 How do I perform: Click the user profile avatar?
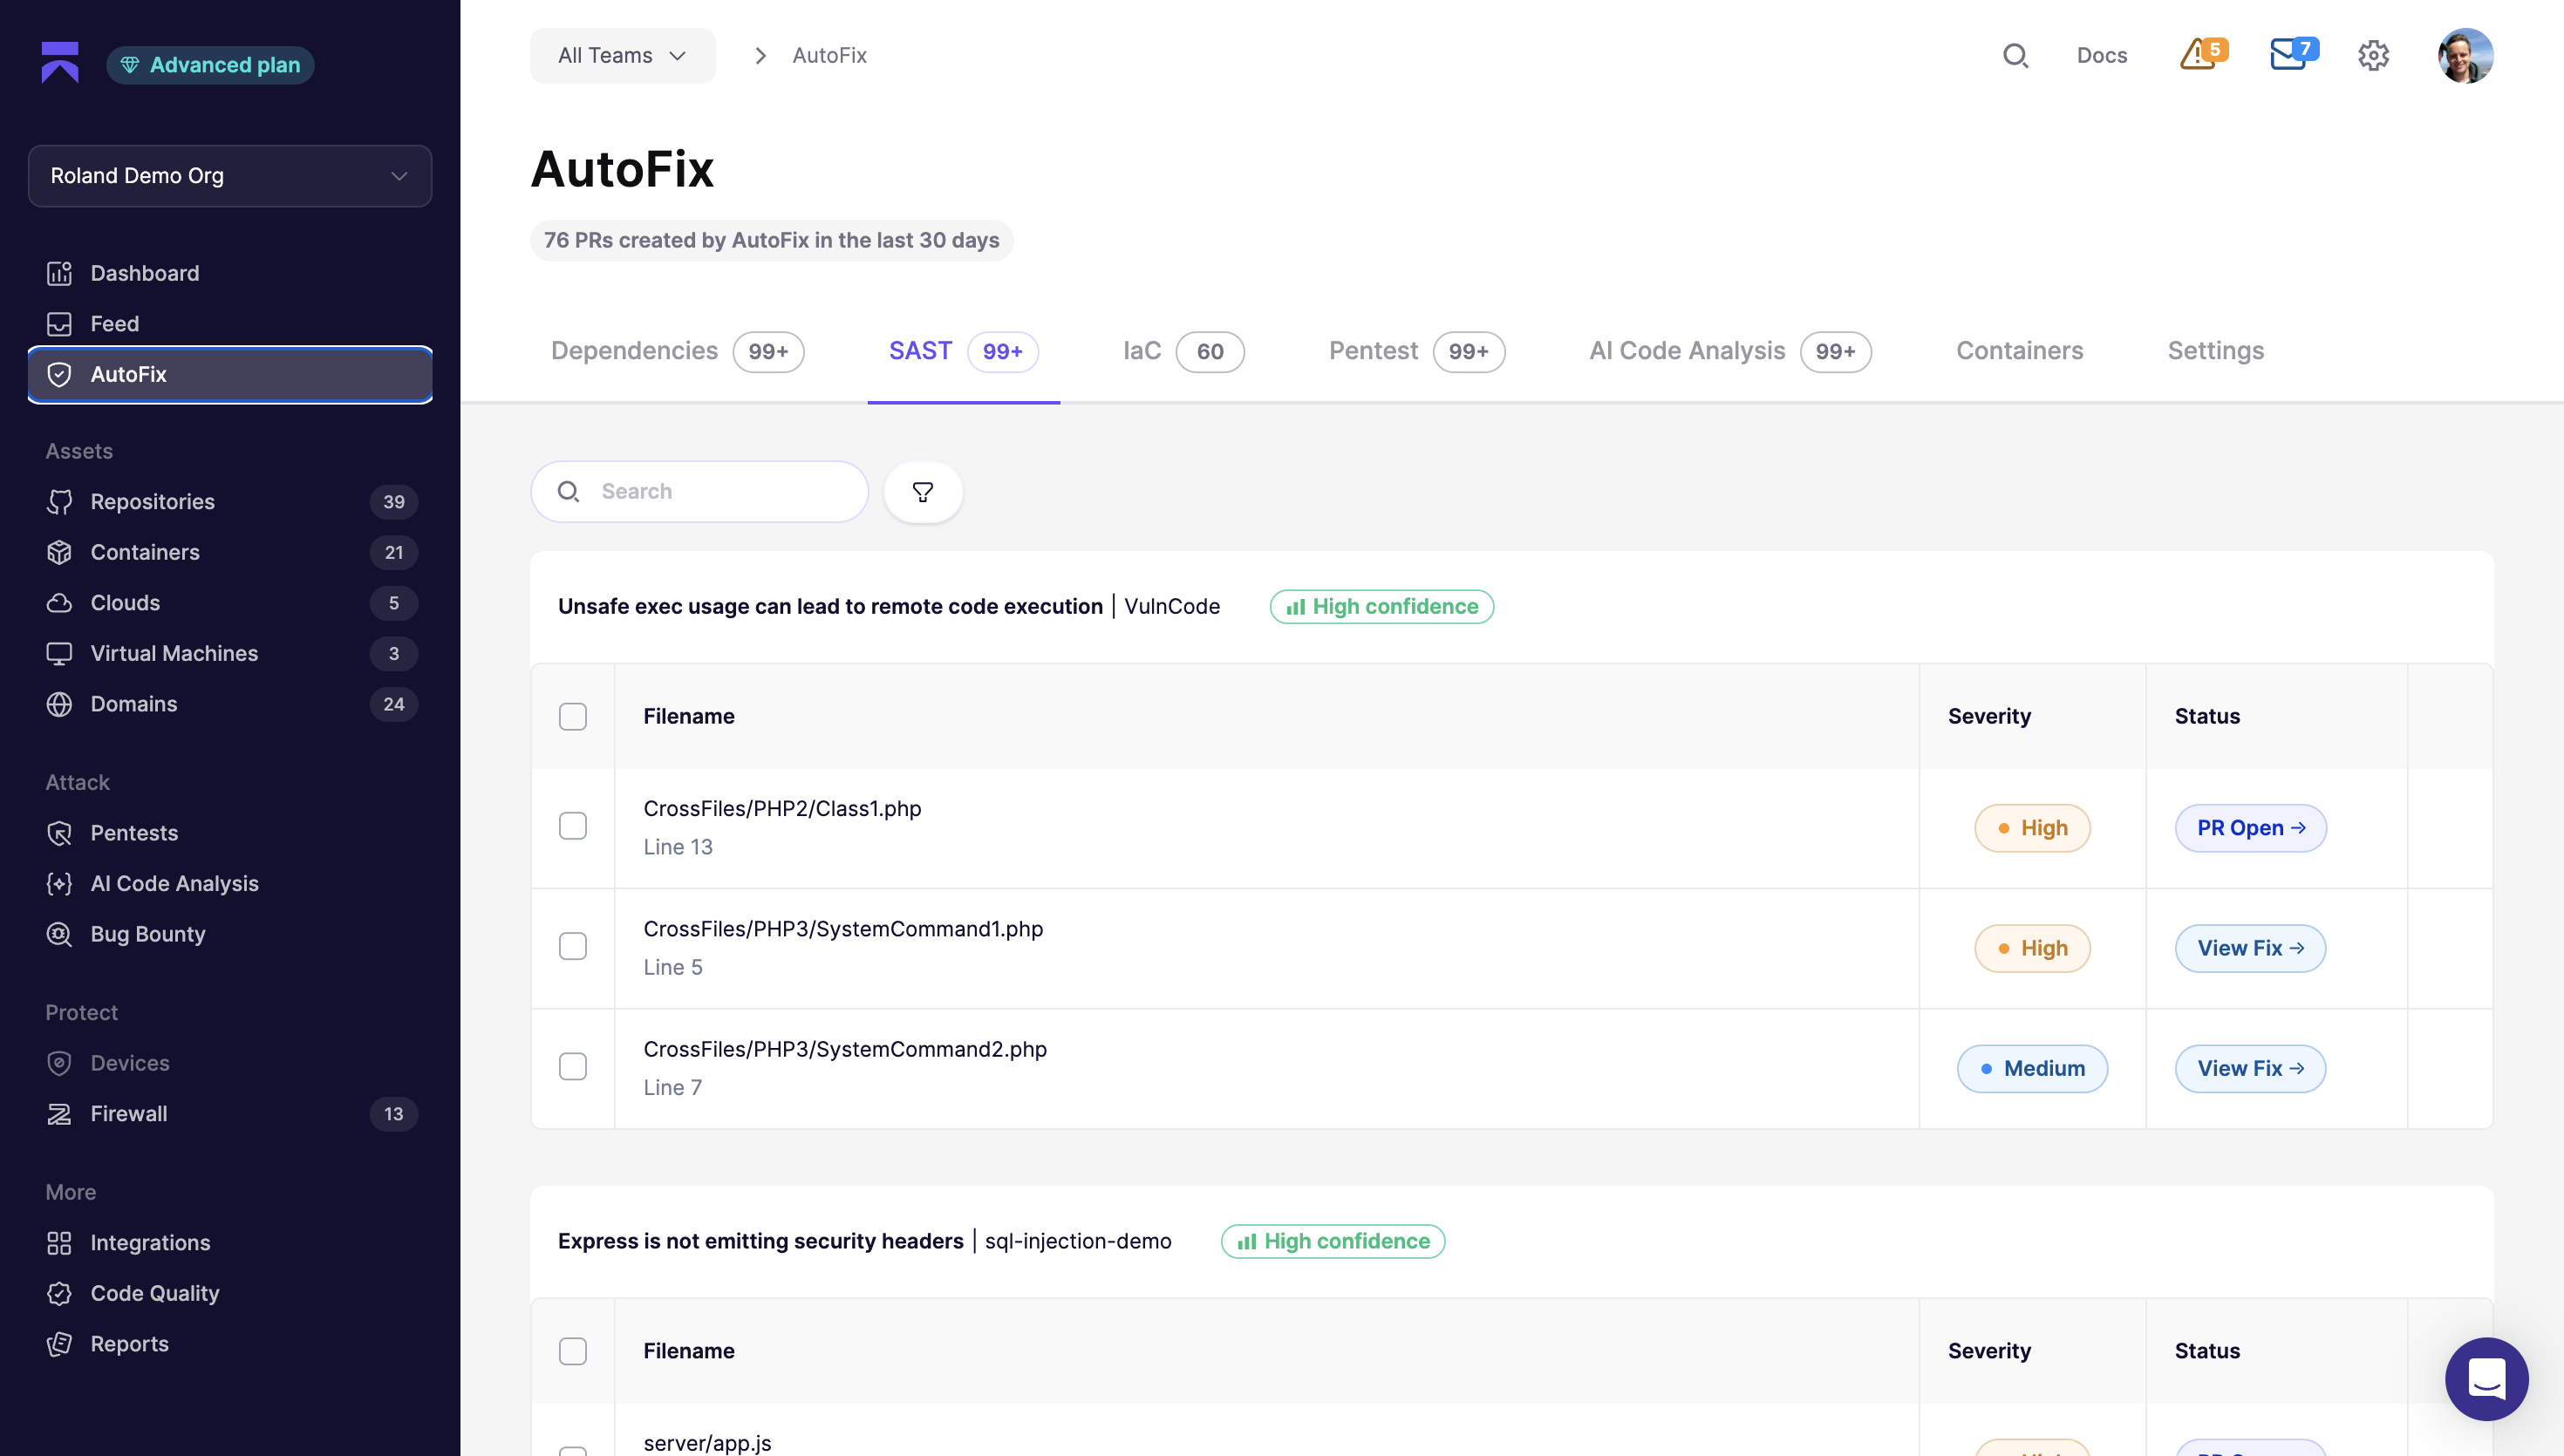(2465, 56)
